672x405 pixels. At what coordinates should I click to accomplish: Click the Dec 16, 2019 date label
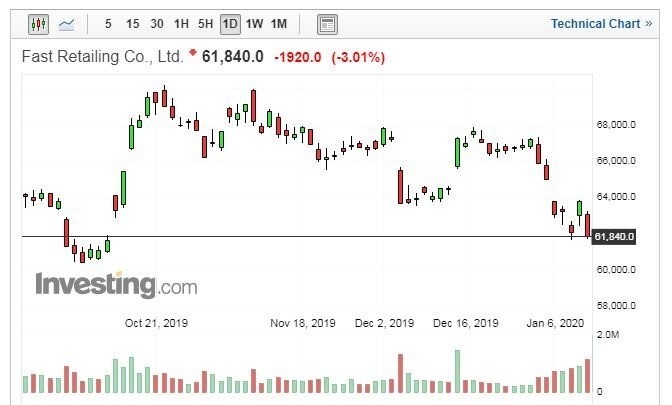[466, 323]
